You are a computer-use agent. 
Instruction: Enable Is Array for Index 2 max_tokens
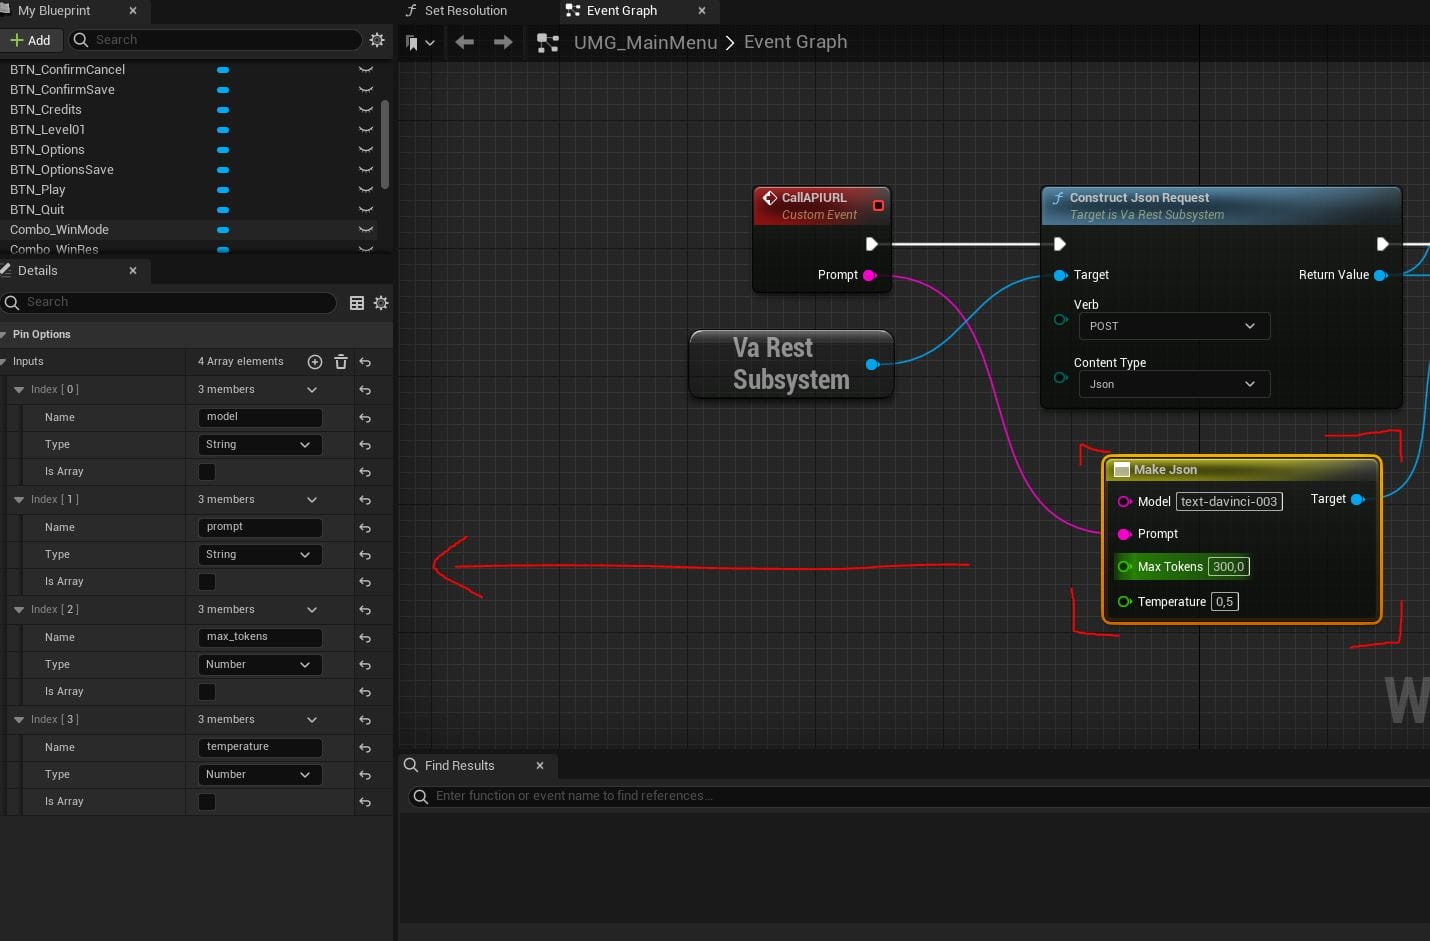[207, 692]
